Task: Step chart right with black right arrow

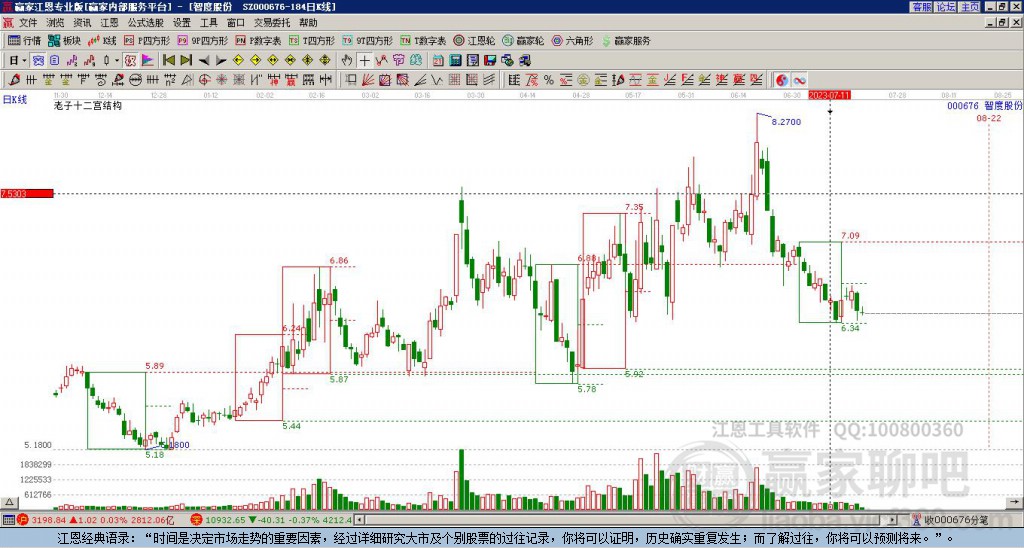Action: [221, 61]
